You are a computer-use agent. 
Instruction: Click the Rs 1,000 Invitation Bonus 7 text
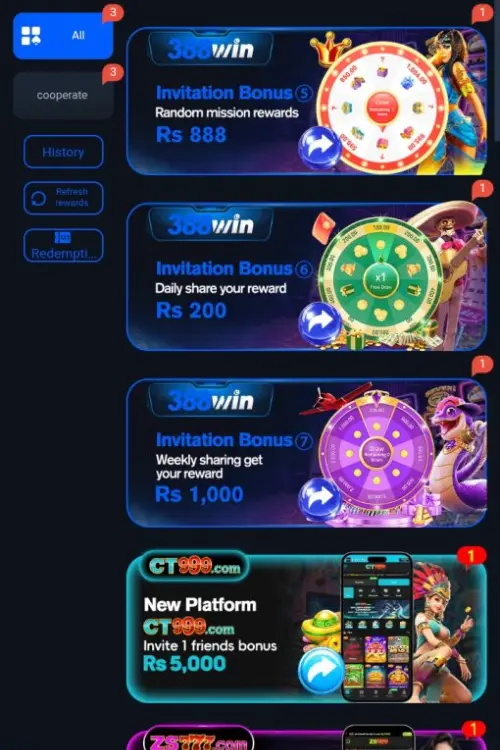point(199,494)
